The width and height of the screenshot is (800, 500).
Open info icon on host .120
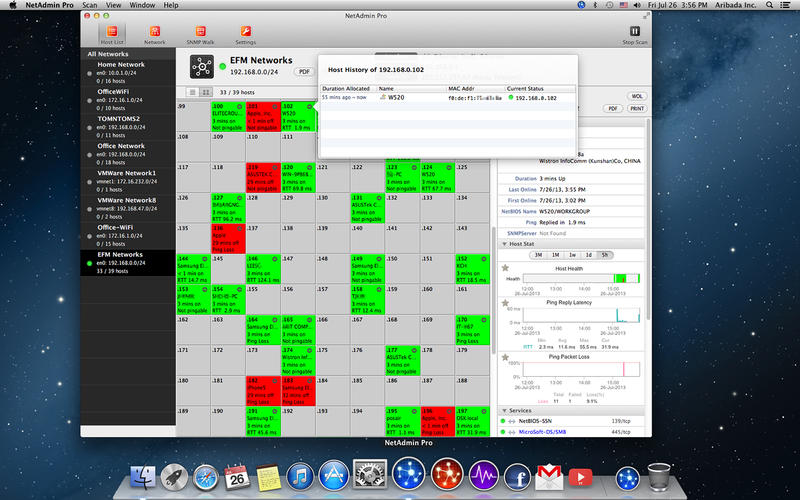[309, 167]
